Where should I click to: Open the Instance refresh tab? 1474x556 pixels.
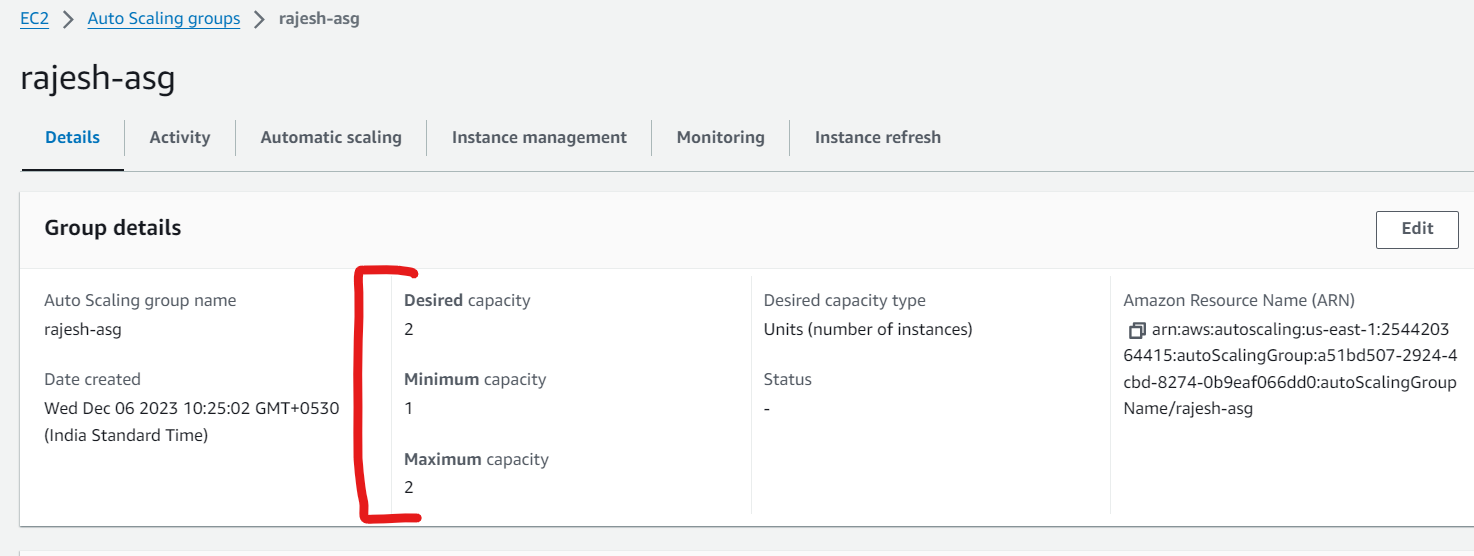[878, 138]
